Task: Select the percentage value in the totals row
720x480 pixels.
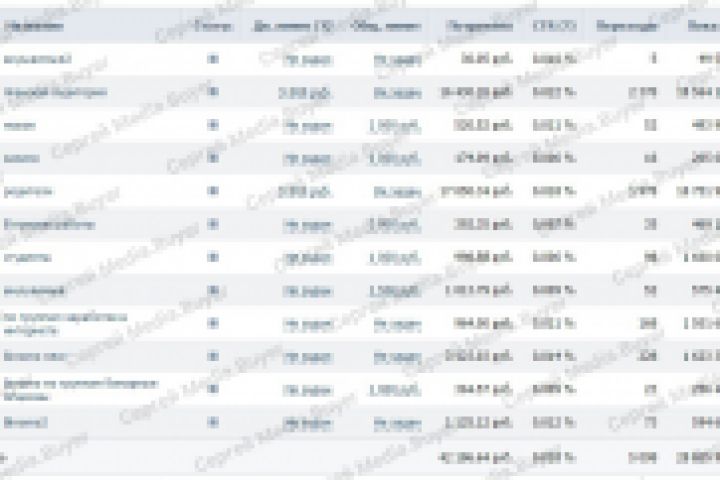Action: coord(554,457)
